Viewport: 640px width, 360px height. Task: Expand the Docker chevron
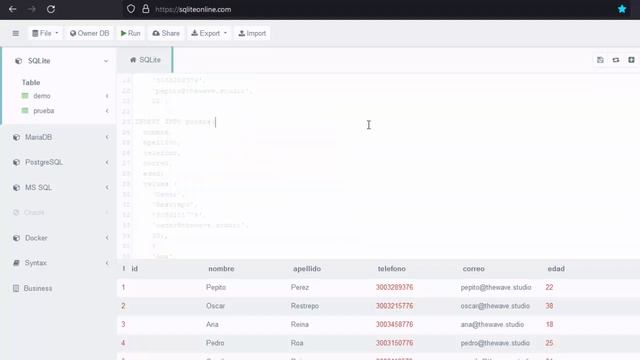coord(107,238)
